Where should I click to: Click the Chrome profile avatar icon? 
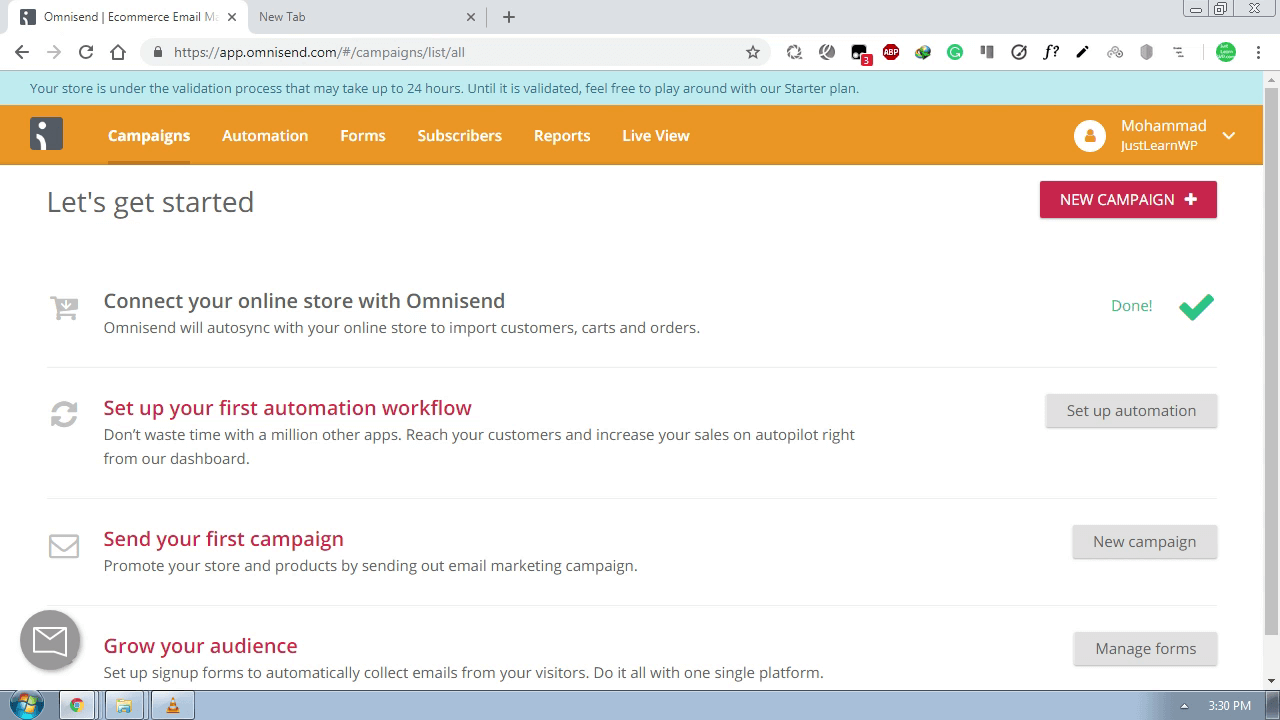point(1226,52)
